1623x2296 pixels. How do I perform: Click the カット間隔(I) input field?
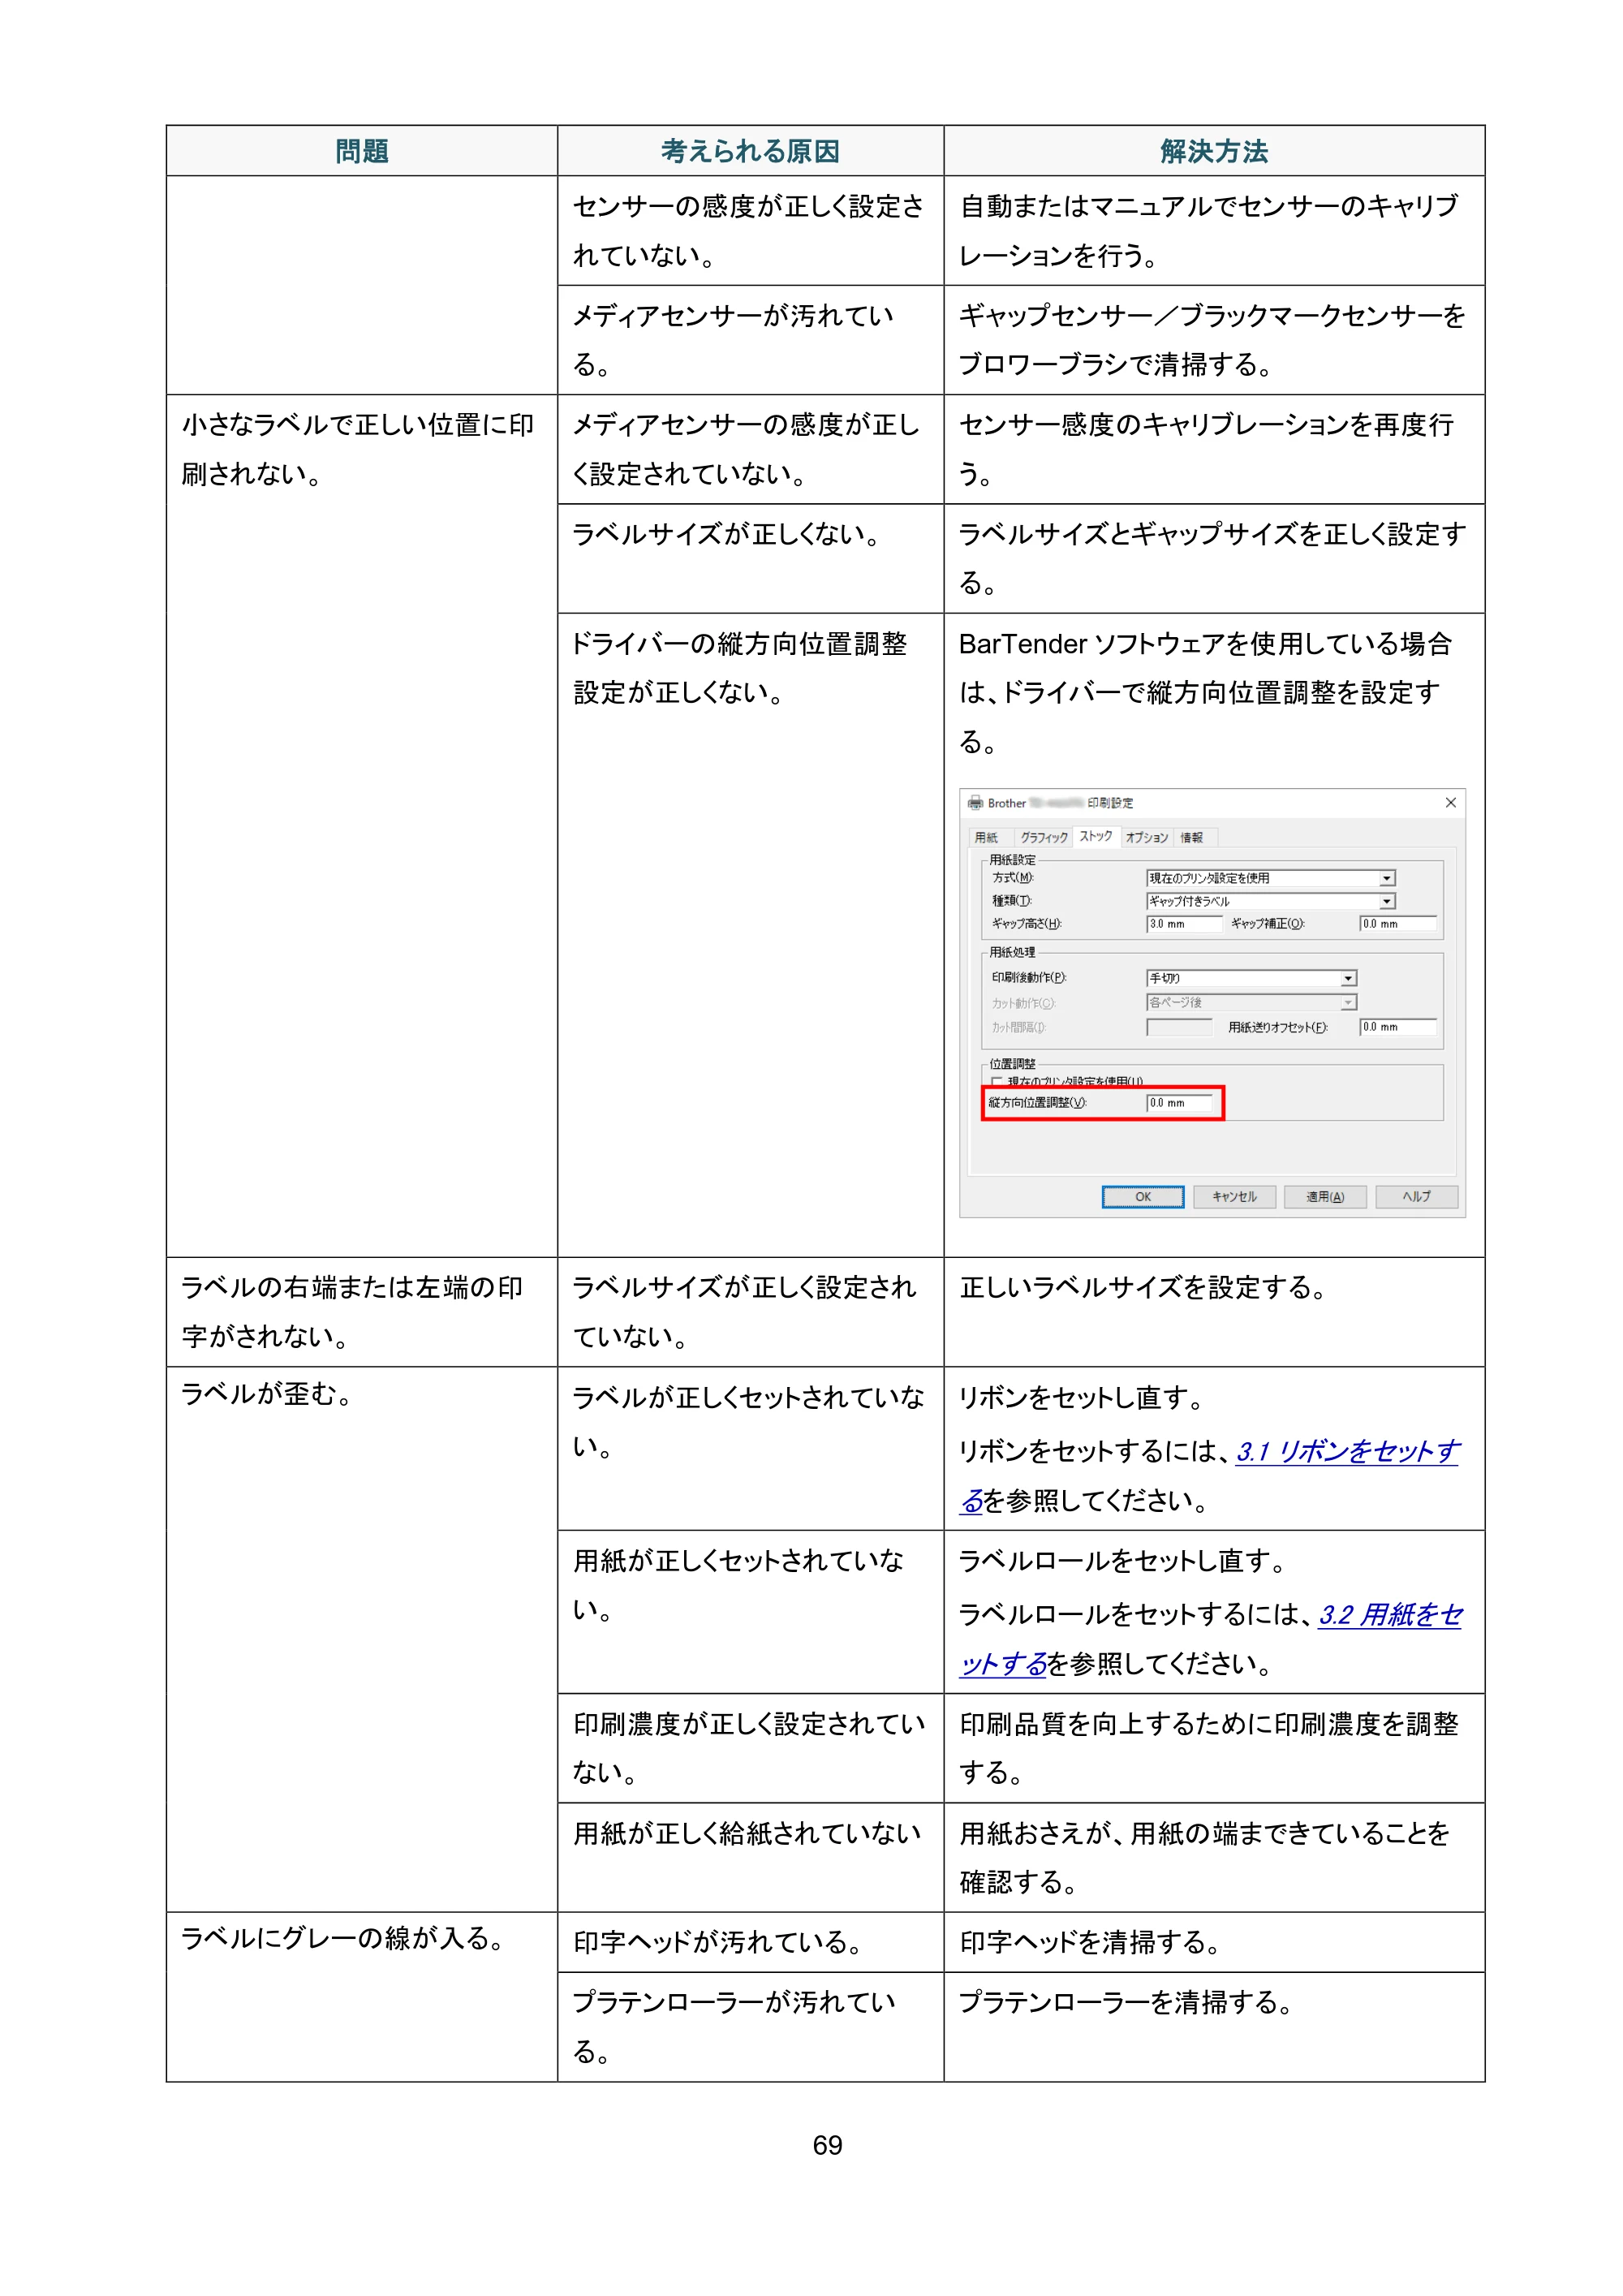[x=1179, y=1027]
